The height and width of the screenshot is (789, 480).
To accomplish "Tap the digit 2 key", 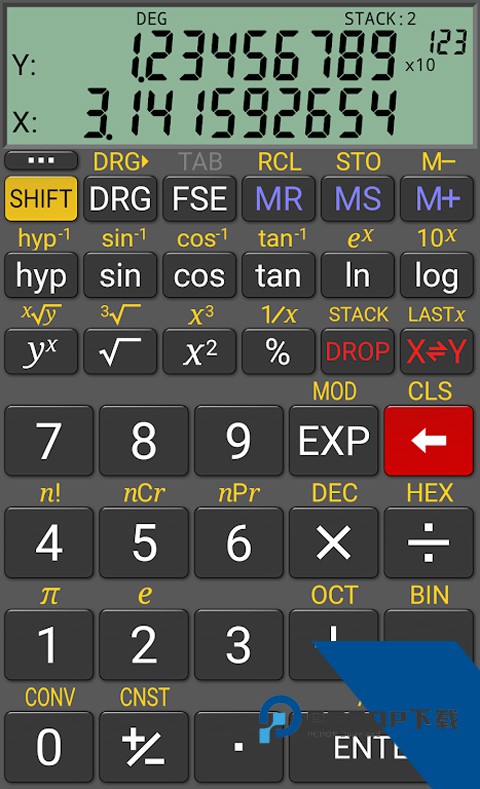I will [x=144, y=645].
